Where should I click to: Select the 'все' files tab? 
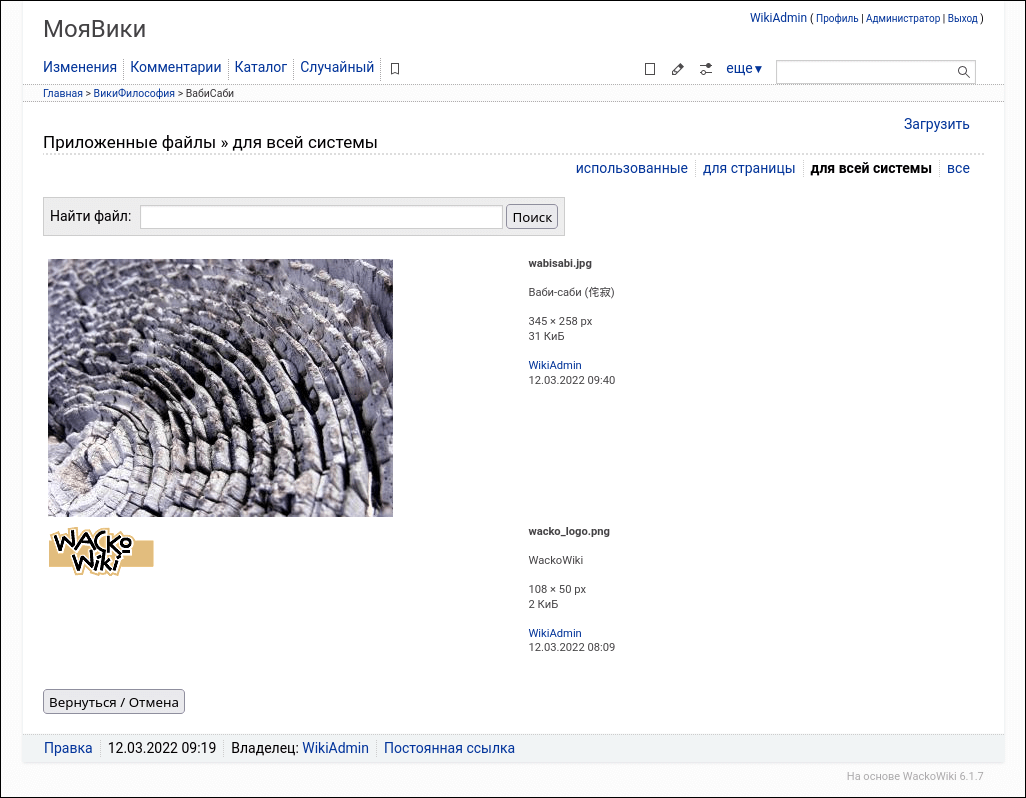[958, 168]
